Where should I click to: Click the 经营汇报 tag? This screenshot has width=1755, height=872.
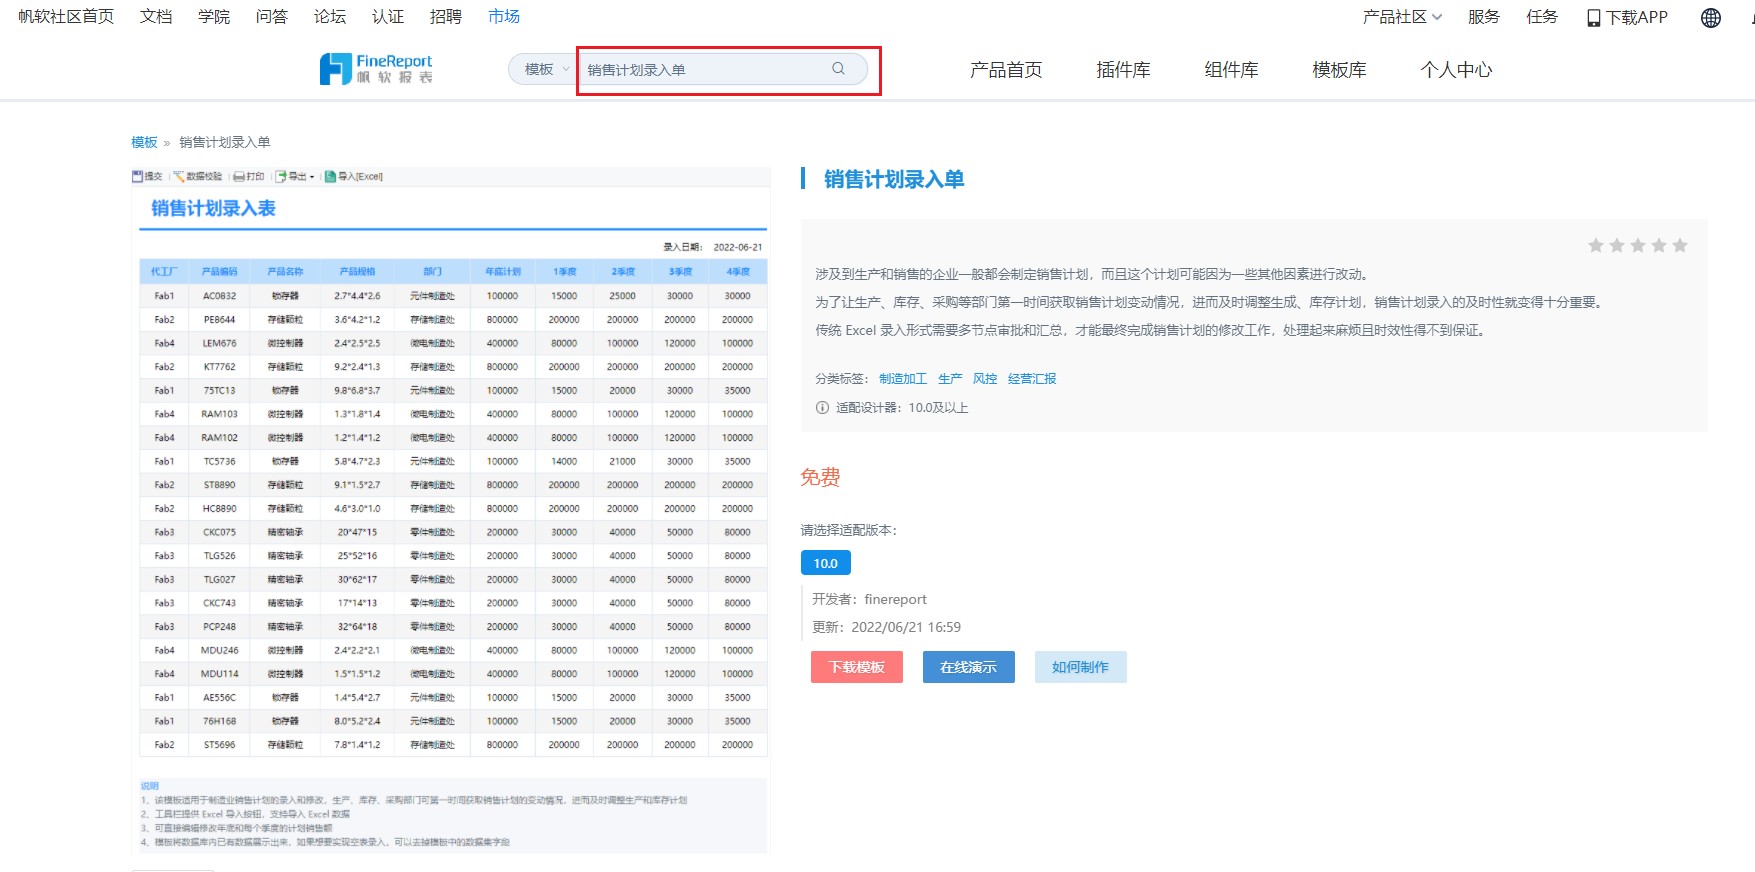click(1032, 378)
